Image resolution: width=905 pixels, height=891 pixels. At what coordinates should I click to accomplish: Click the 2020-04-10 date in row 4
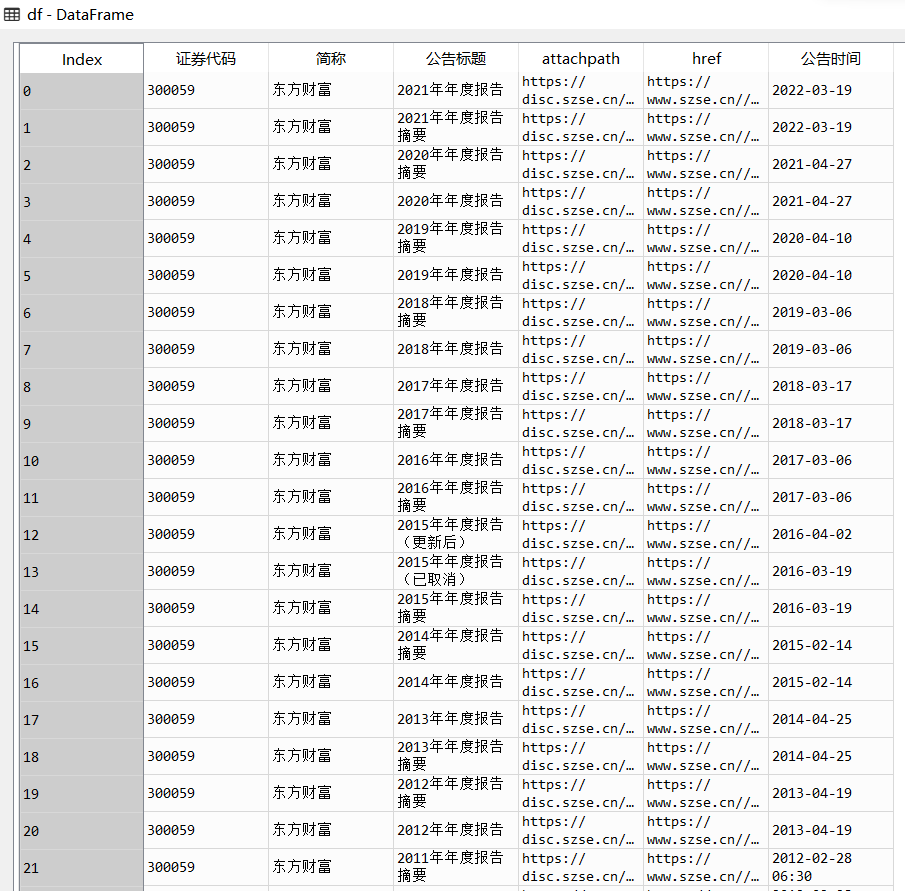tap(831, 238)
